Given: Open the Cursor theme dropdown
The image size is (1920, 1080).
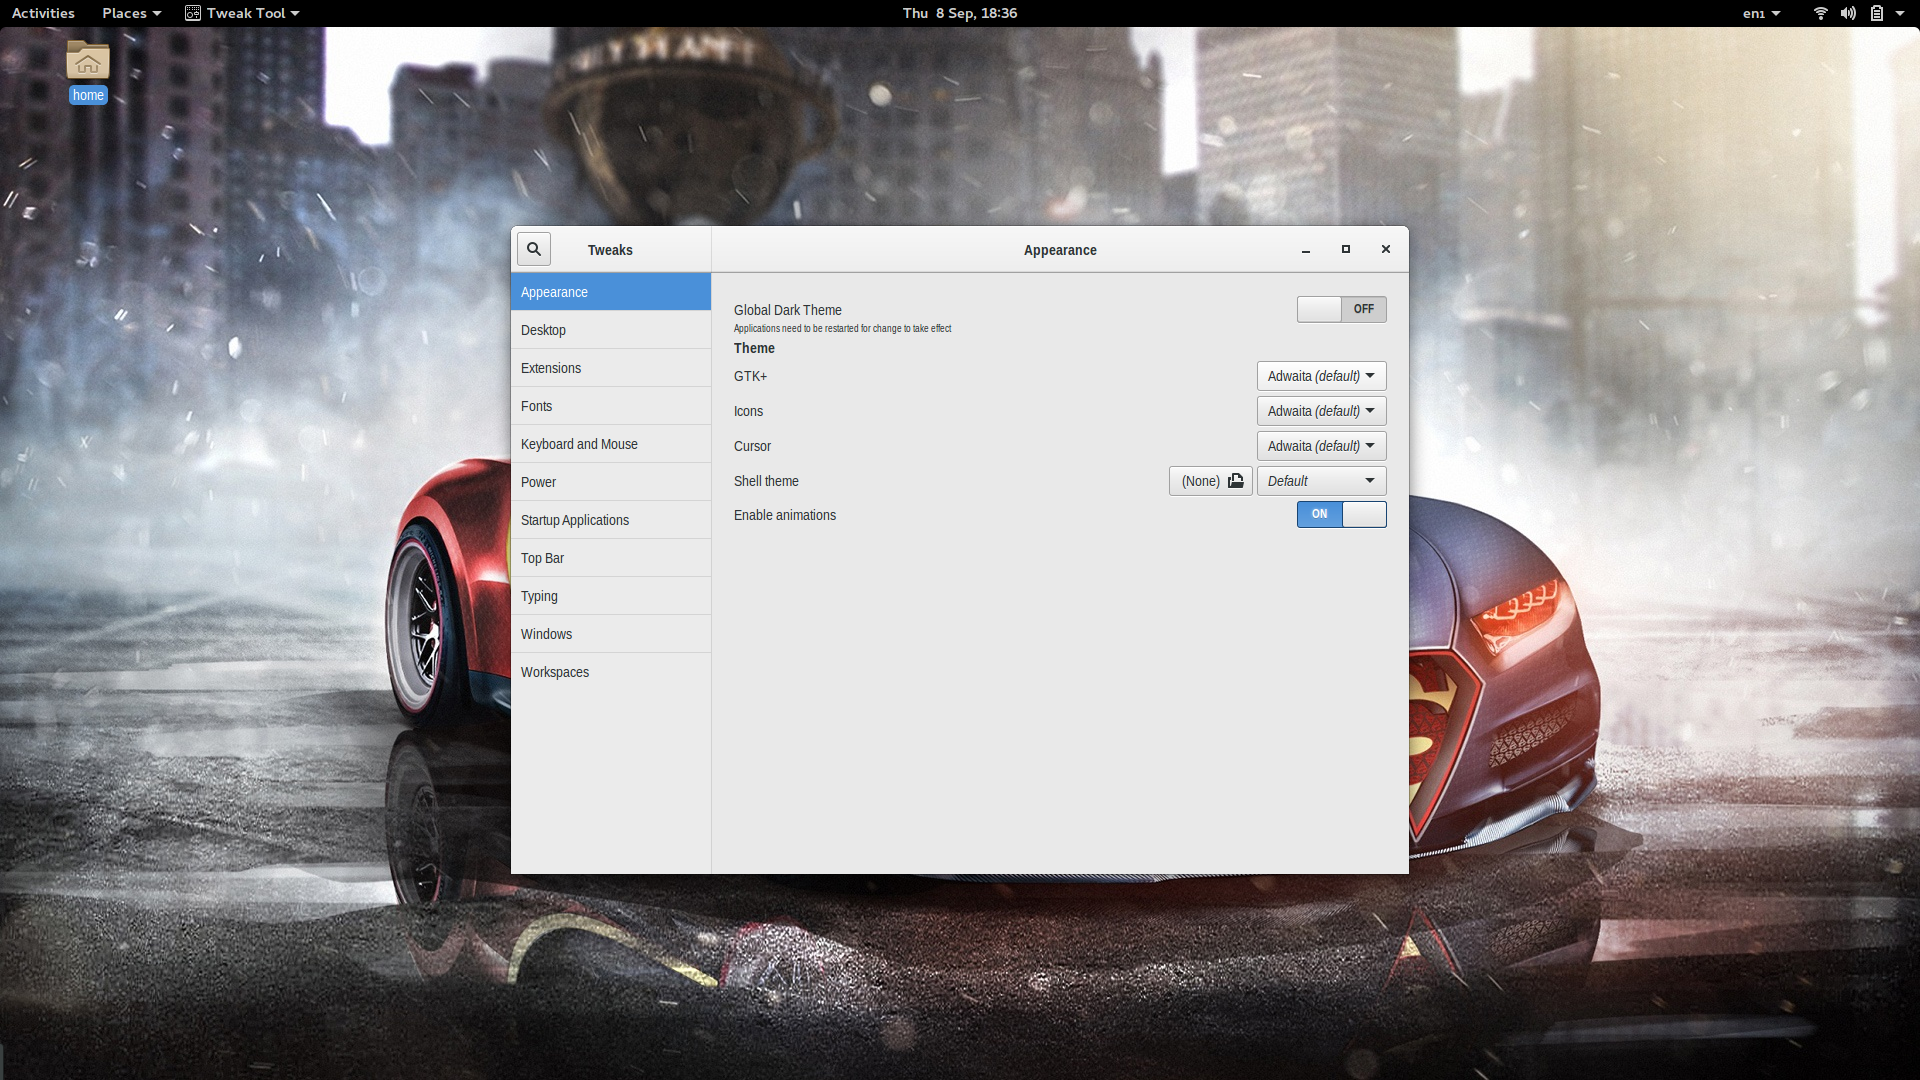Looking at the screenshot, I should point(1322,446).
